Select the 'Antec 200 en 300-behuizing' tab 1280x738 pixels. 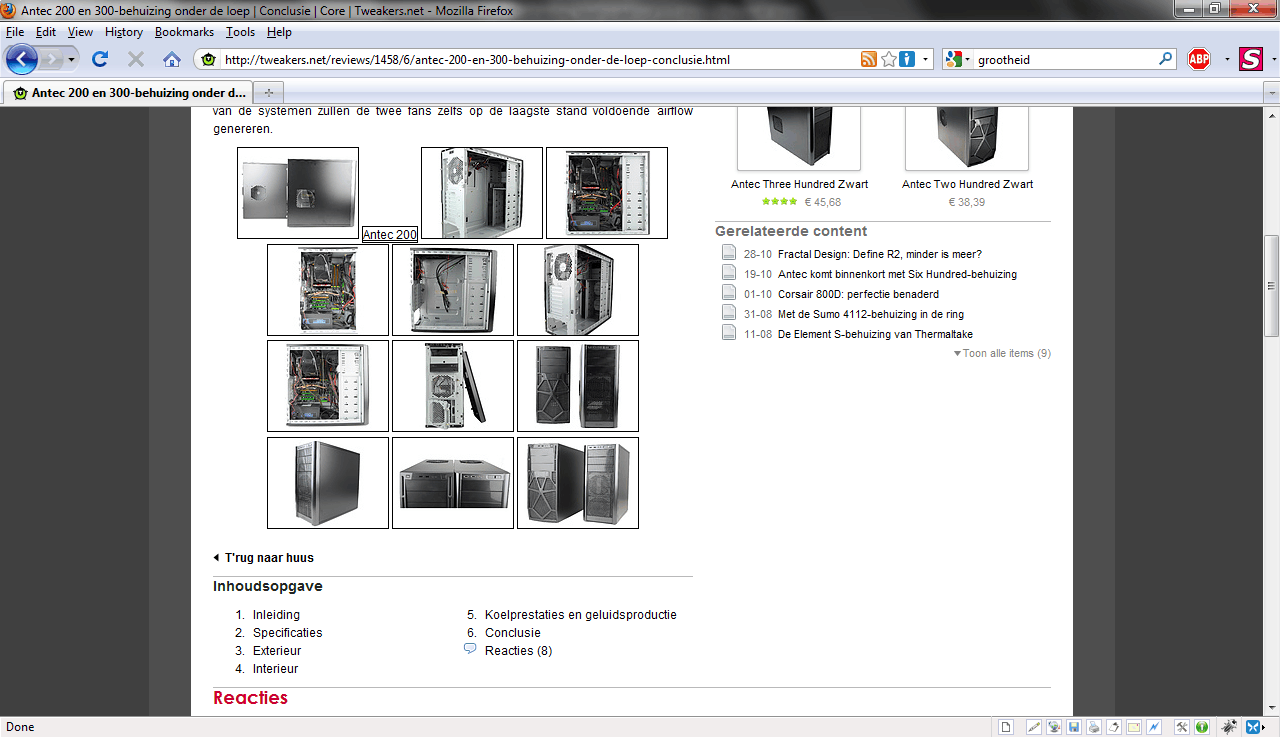(127, 92)
